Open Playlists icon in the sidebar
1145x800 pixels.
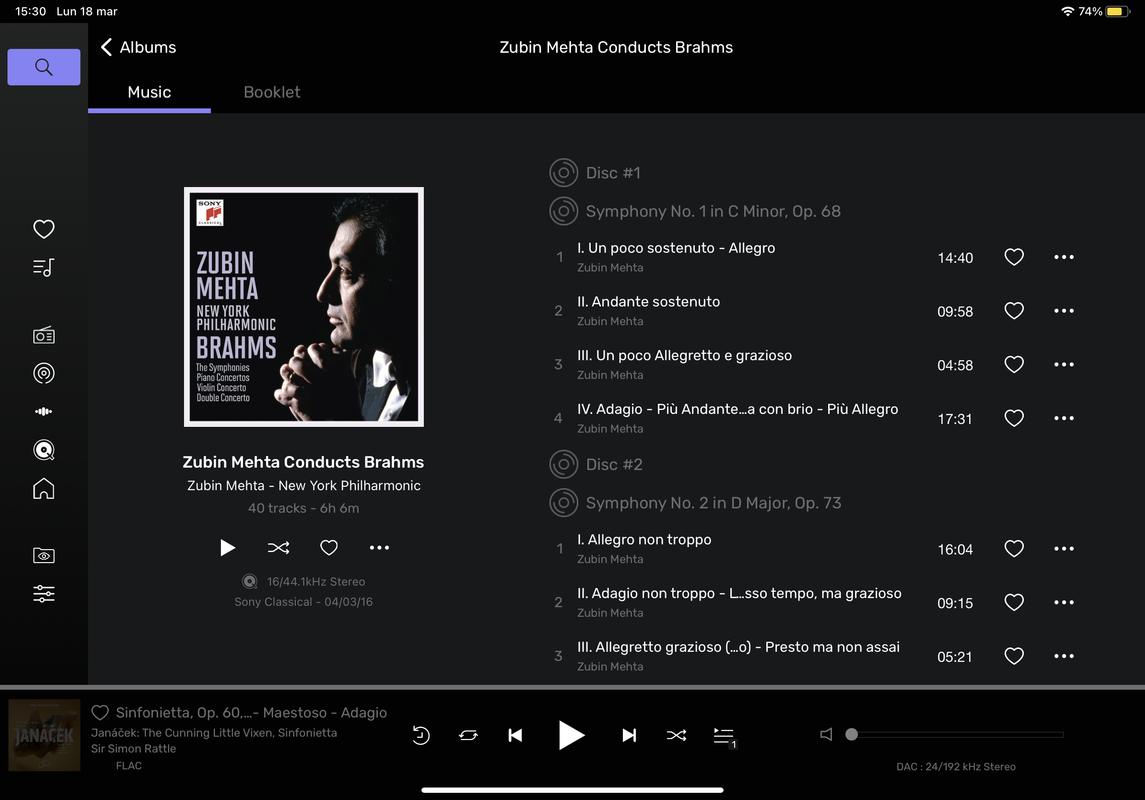[x=44, y=268]
